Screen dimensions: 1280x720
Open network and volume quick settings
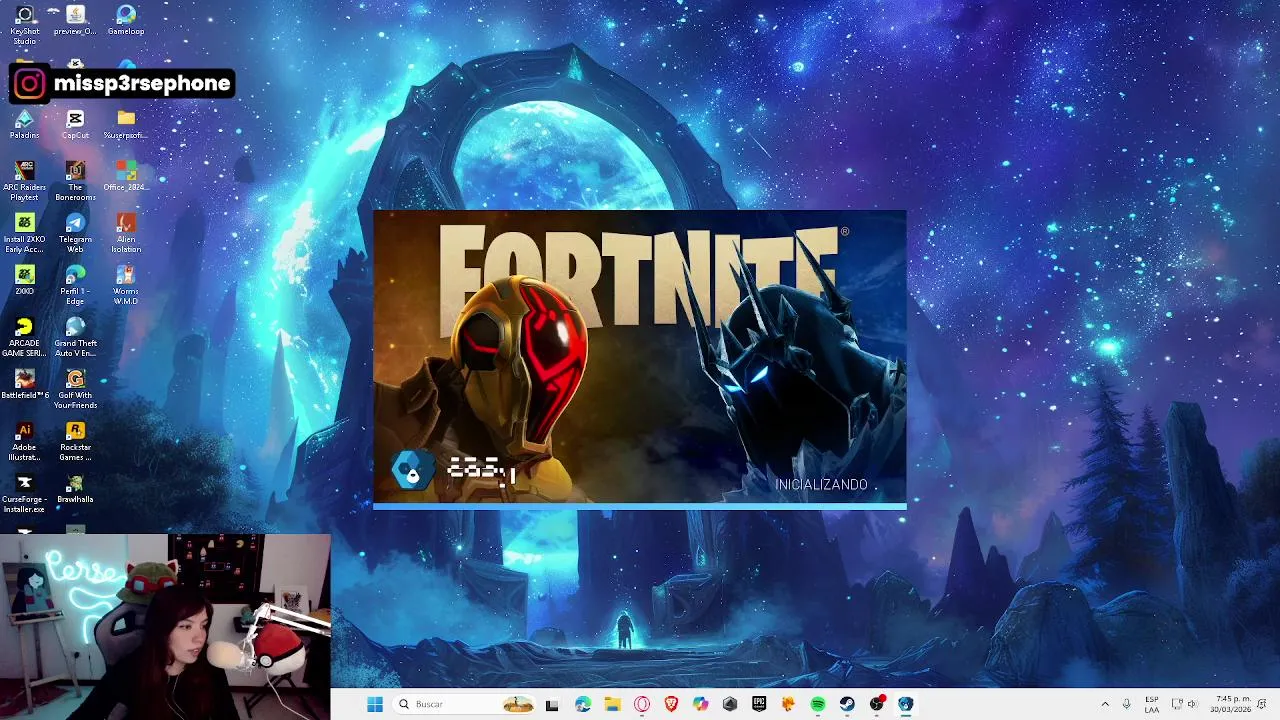coord(1184,704)
